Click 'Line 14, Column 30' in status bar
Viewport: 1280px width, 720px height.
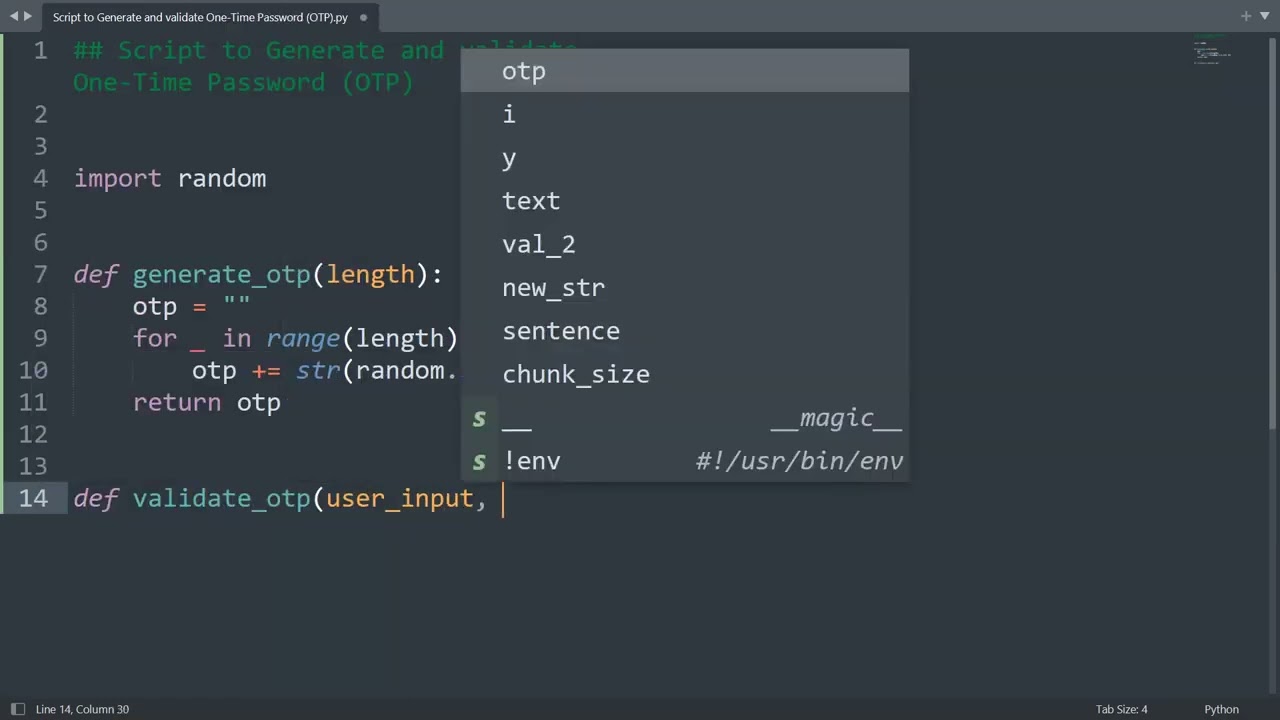[82, 709]
